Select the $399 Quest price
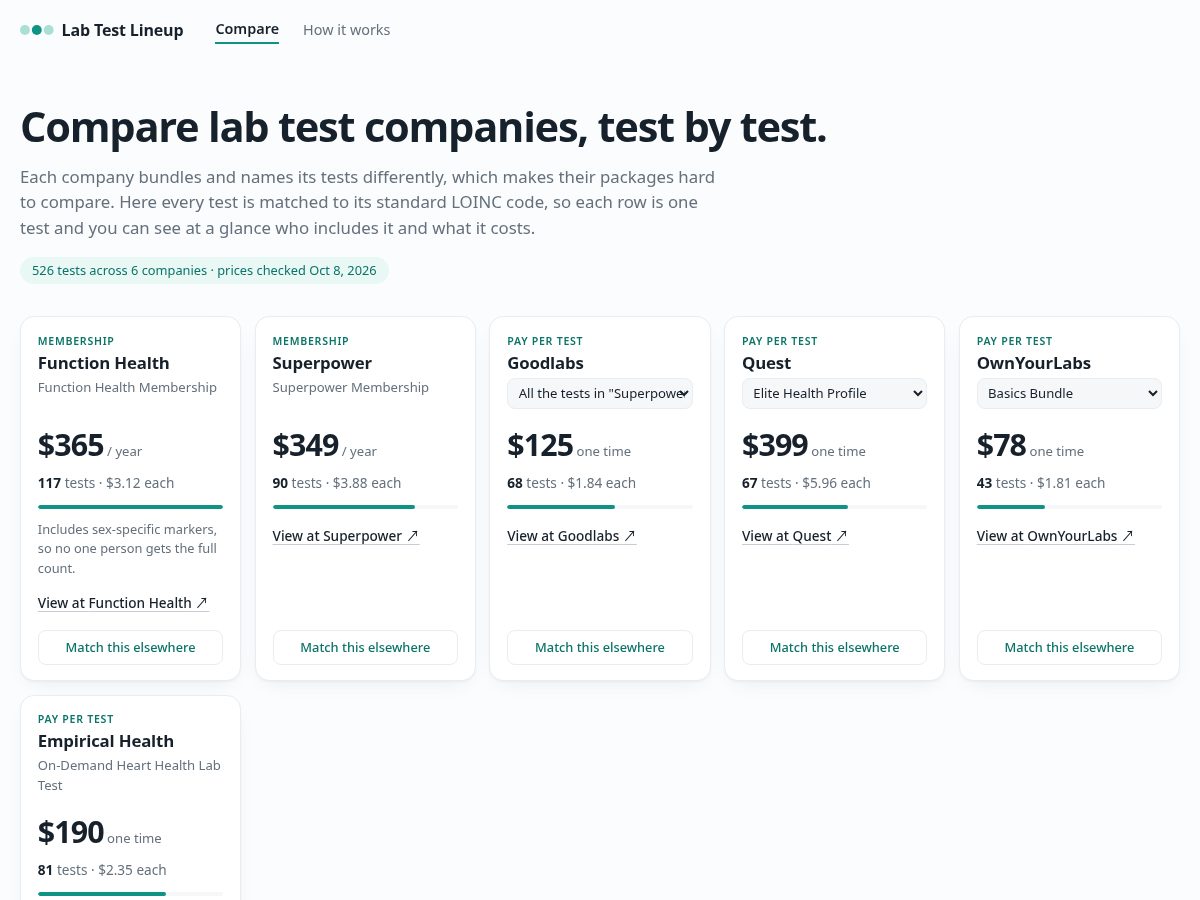 (775, 445)
